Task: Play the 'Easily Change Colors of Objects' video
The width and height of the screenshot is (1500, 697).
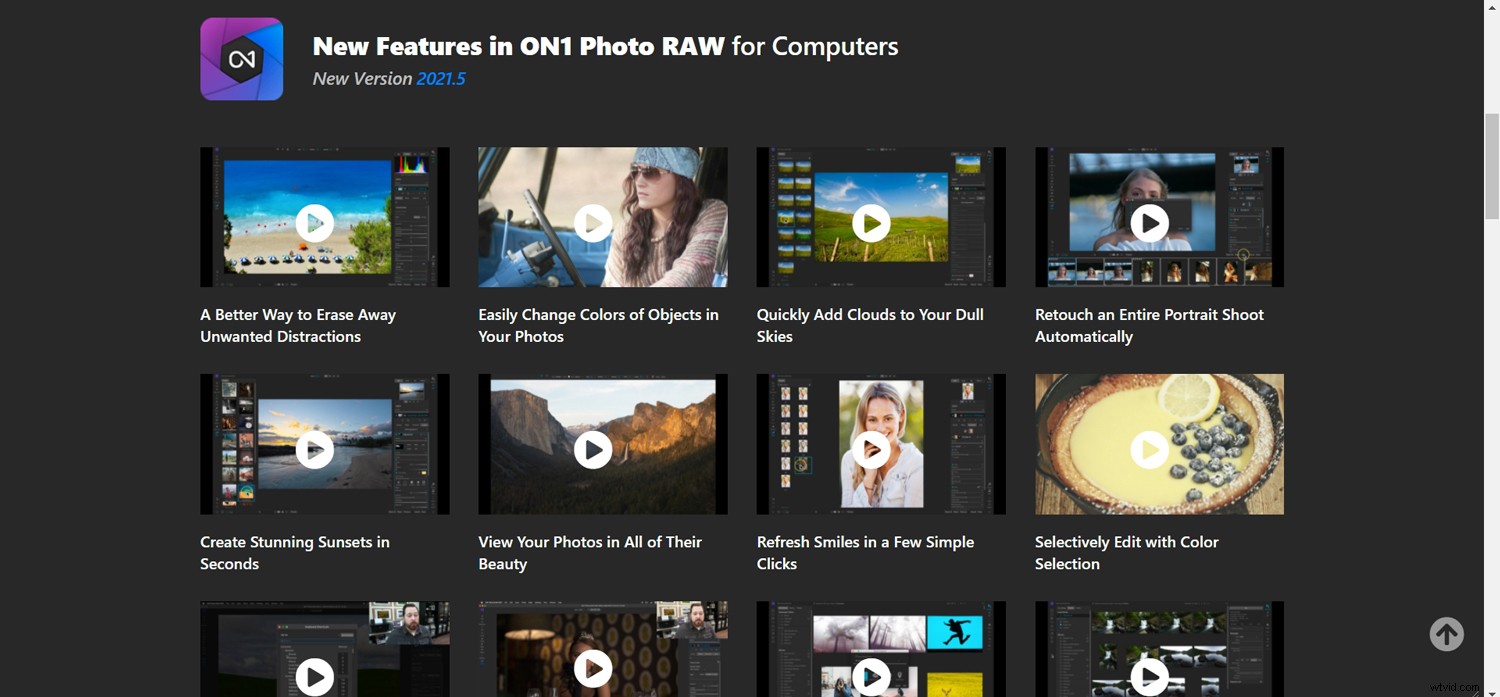Action: (x=593, y=223)
